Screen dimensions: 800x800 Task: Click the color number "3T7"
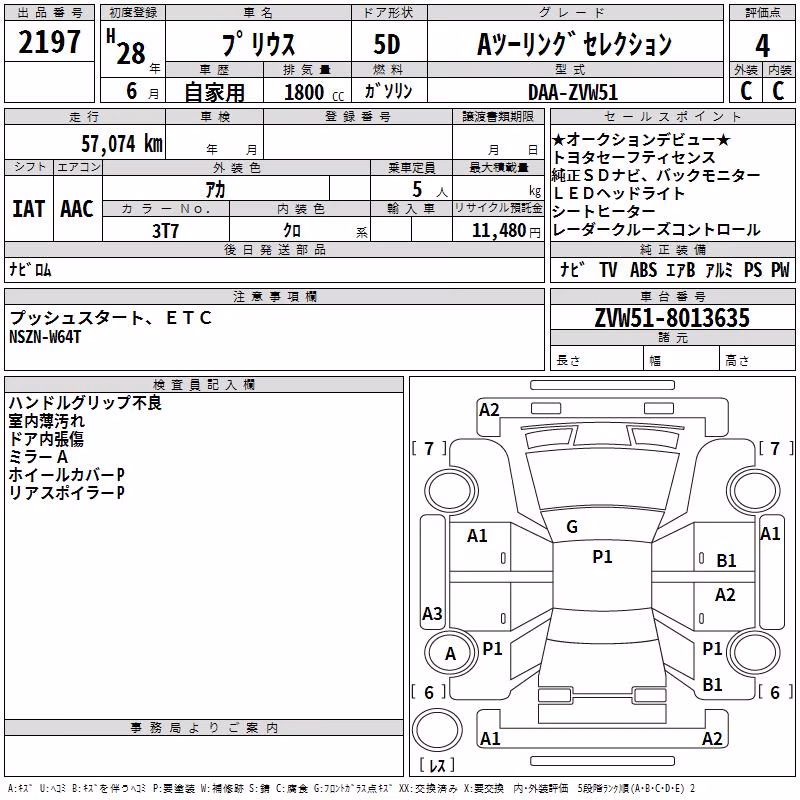click(x=166, y=231)
